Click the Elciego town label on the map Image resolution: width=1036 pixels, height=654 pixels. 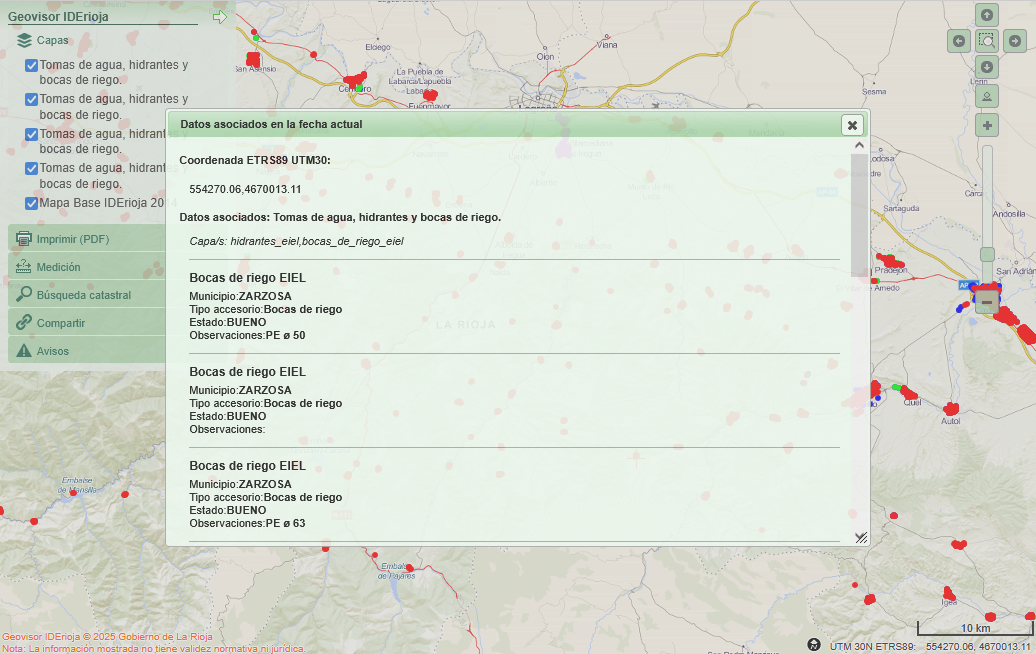point(378,47)
